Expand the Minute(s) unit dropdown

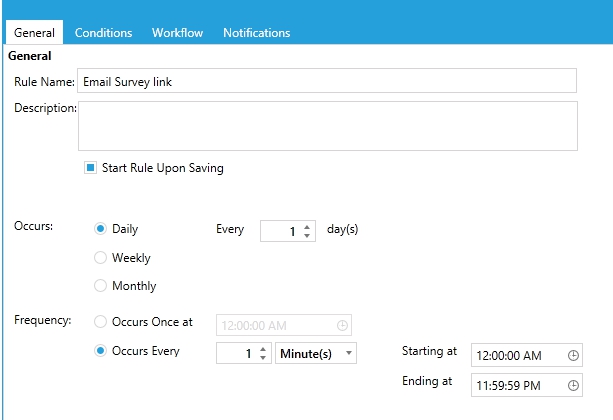tap(316, 353)
